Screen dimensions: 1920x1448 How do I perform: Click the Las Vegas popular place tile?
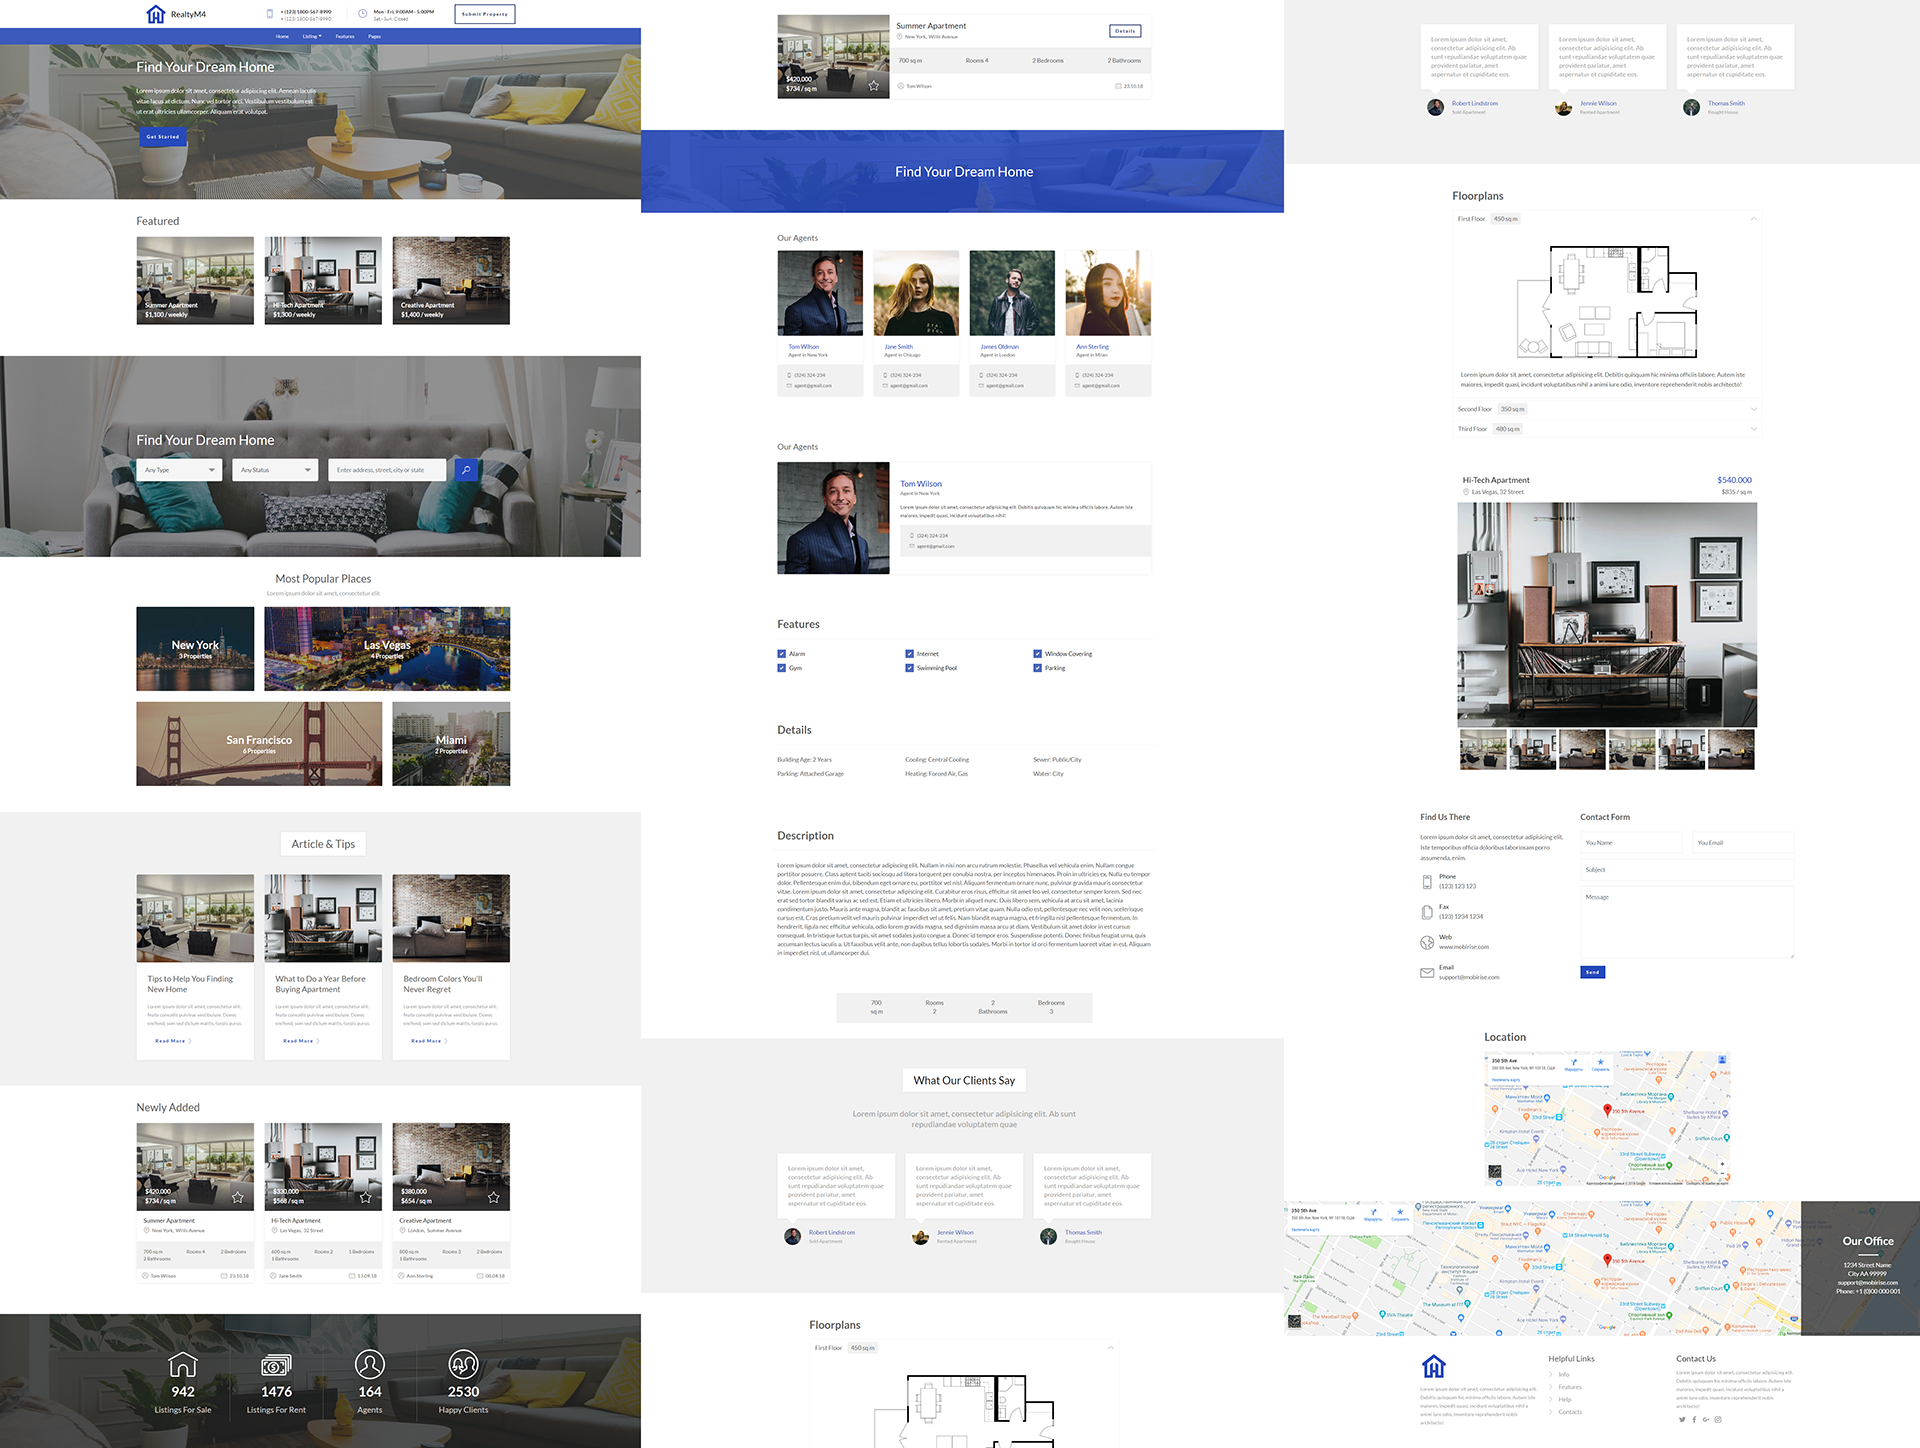tap(387, 649)
